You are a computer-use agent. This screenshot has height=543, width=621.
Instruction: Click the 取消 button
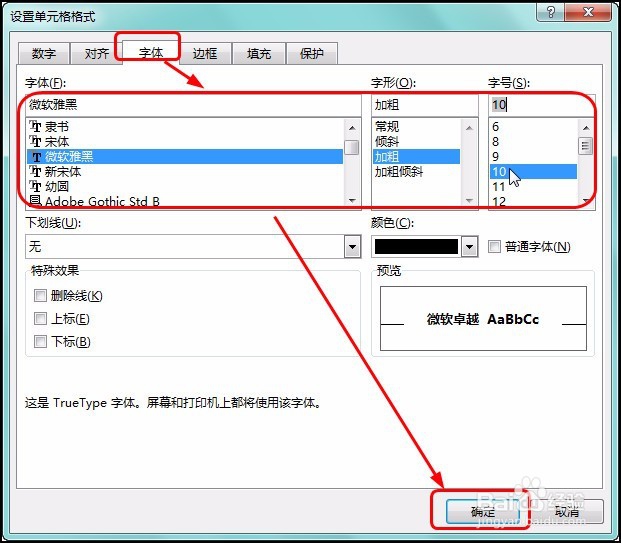tap(567, 511)
